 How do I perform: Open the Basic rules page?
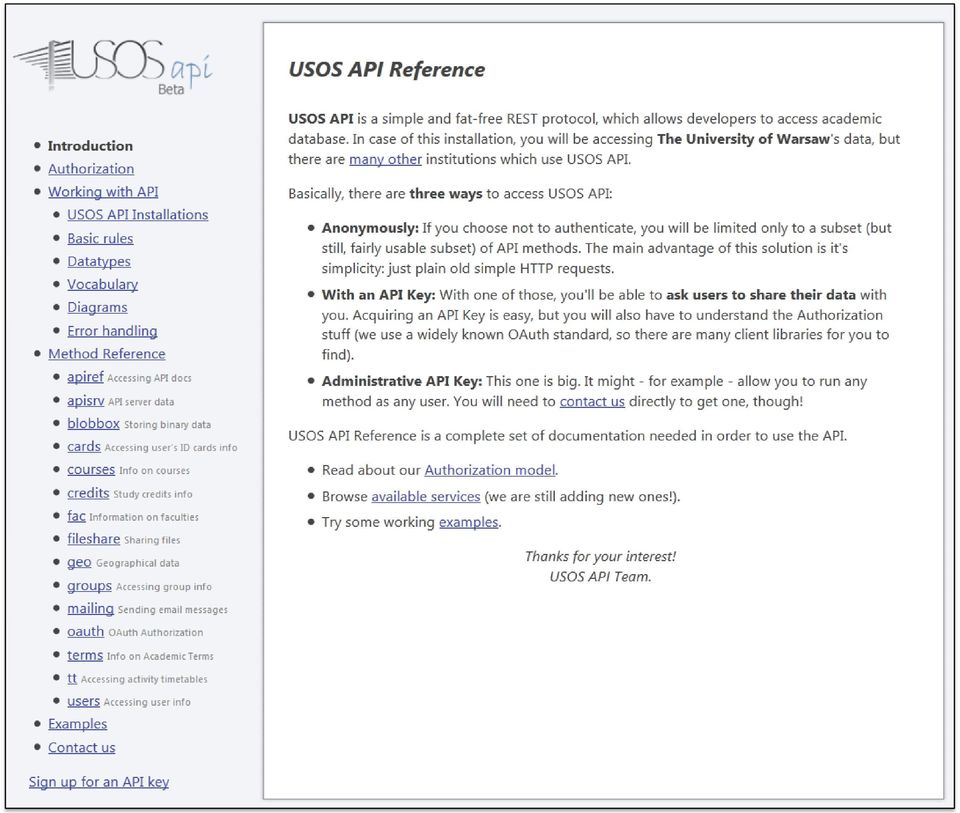point(100,238)
